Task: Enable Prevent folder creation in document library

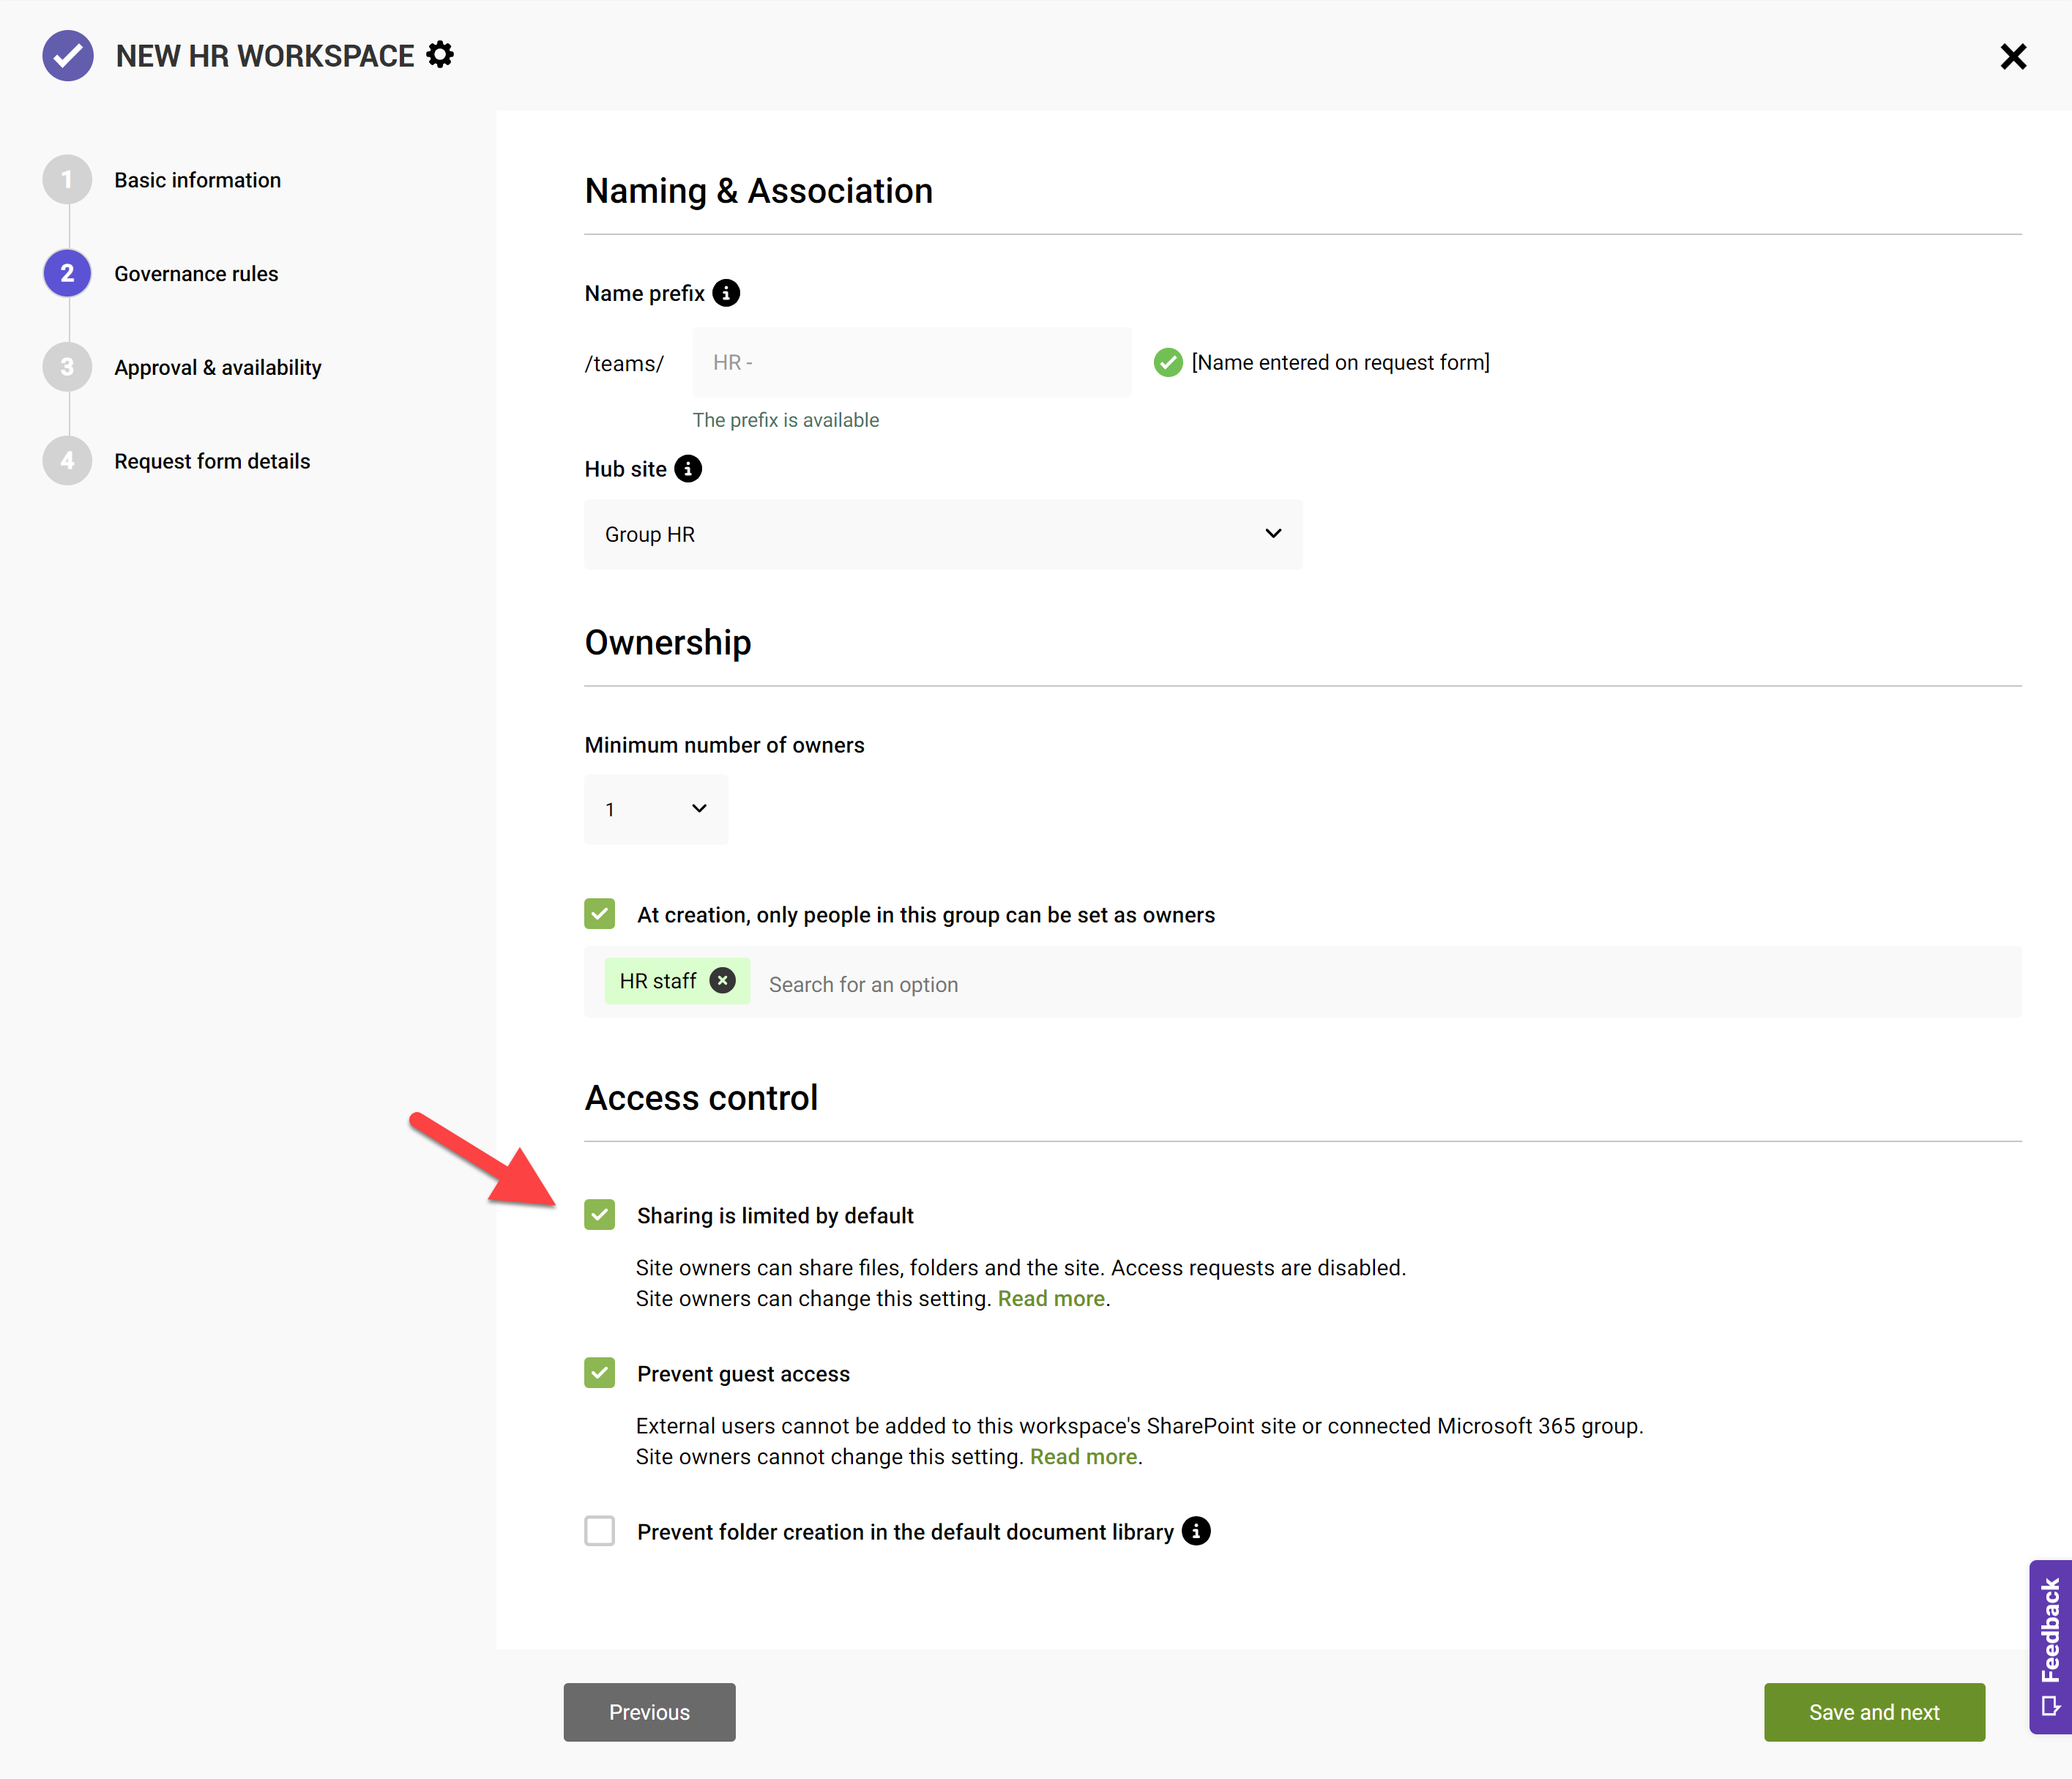Action: pyautogui.click(x=600, y=1531)
